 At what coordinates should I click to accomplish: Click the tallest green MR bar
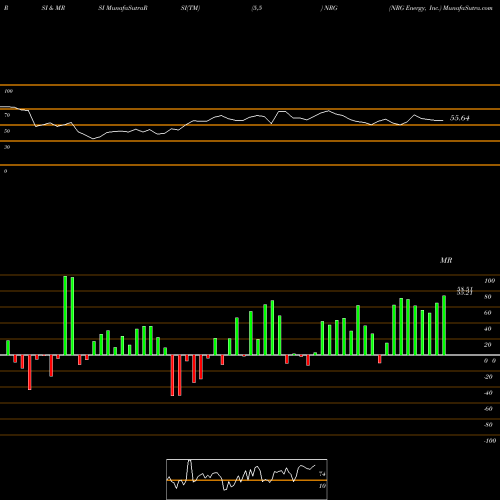coord(65,315)
